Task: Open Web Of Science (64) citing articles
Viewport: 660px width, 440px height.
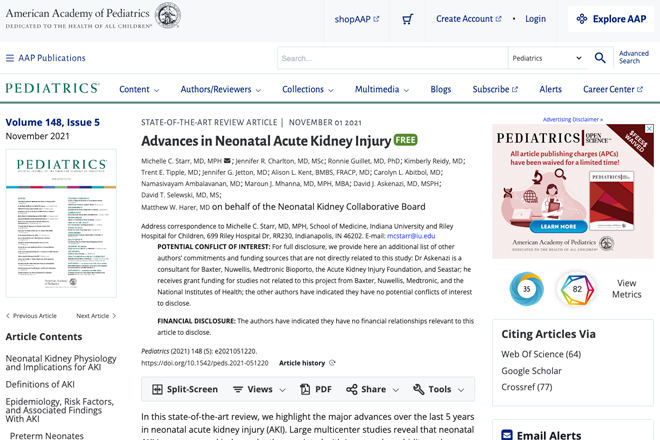Action: click(x=541, y=354)
